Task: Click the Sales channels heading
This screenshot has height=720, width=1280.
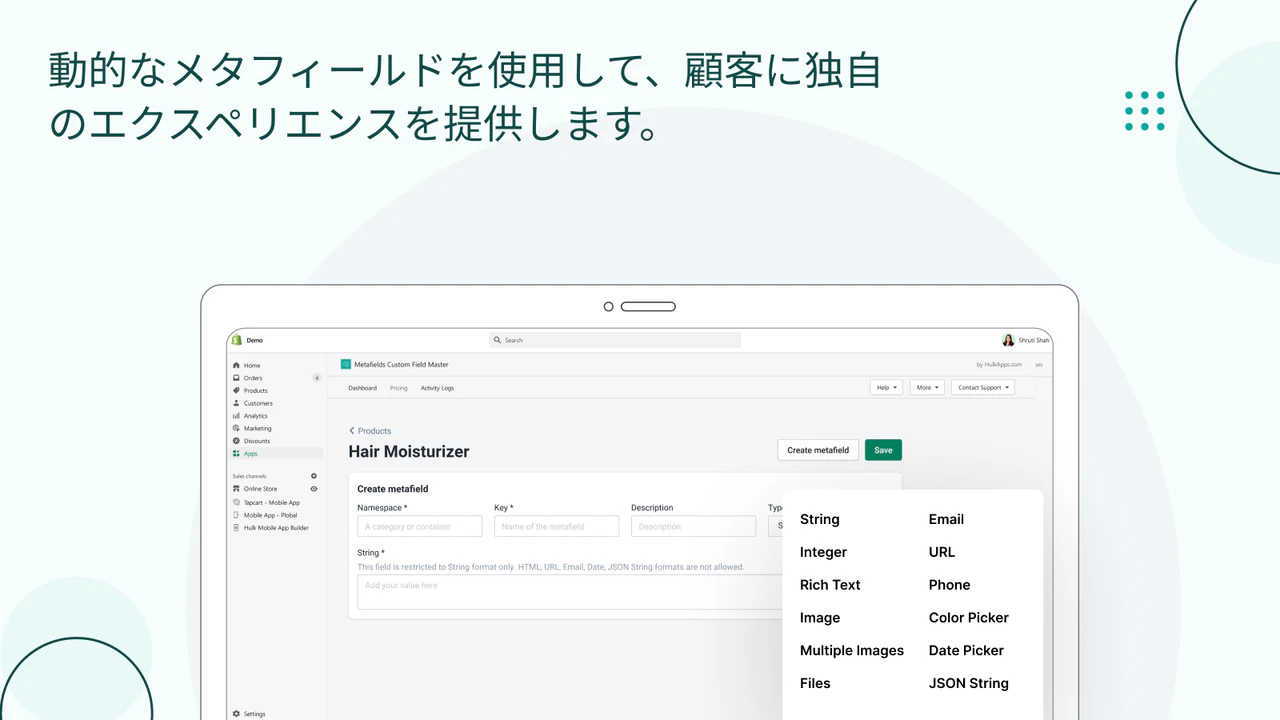Action: pos(249,476)
